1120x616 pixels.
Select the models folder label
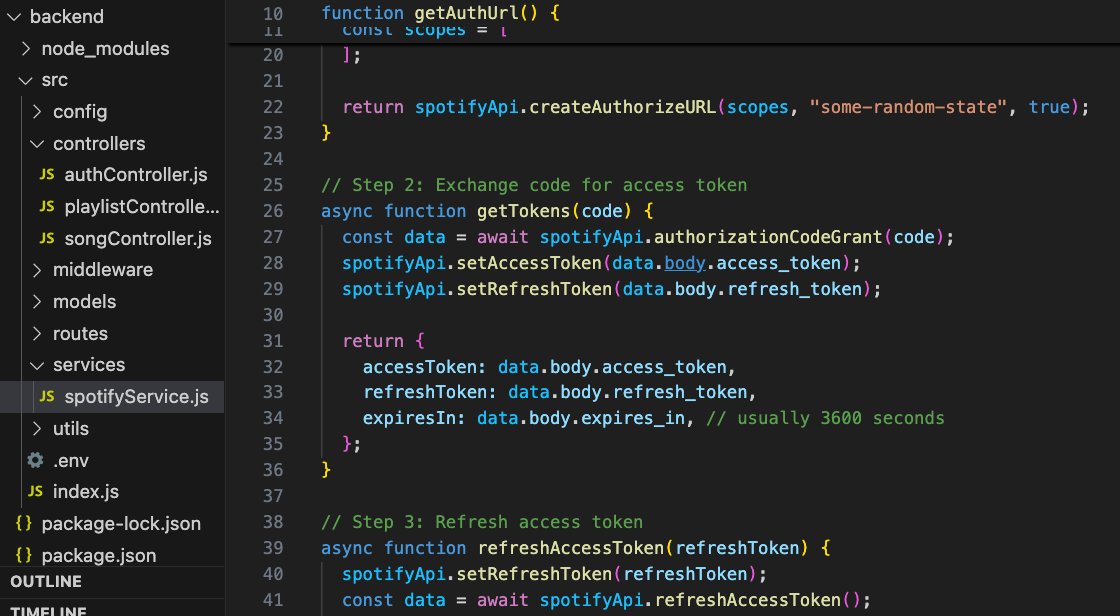[84, 302]
